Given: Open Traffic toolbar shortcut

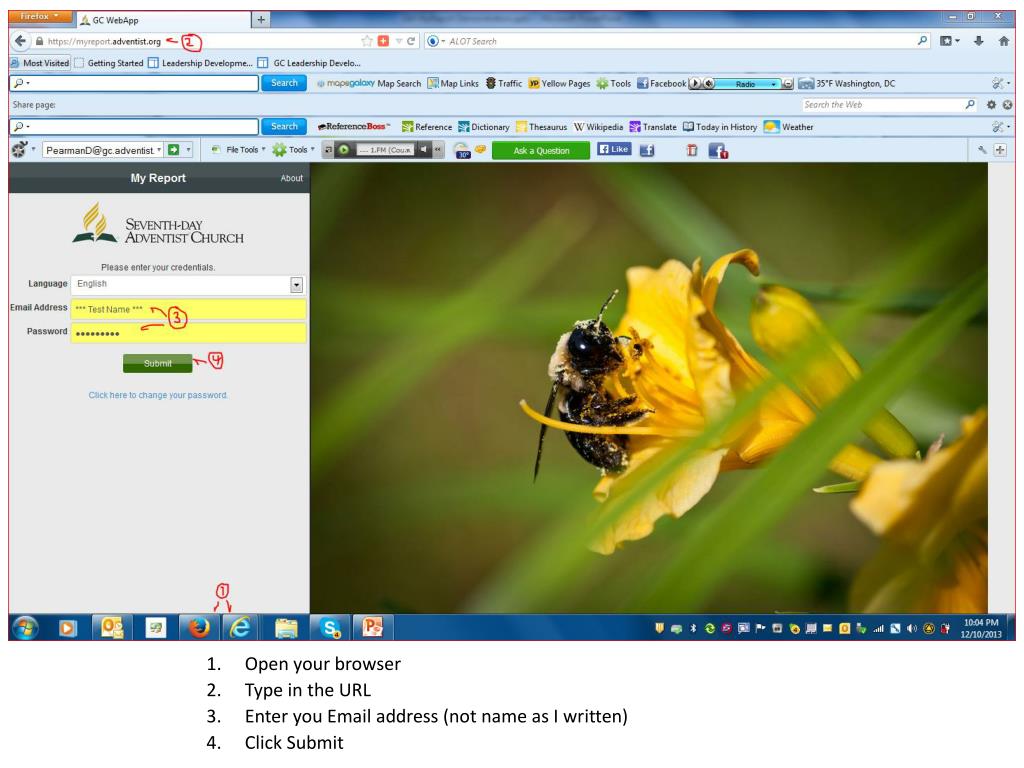Looking at the screenshot, I should (x=504, y=84).
